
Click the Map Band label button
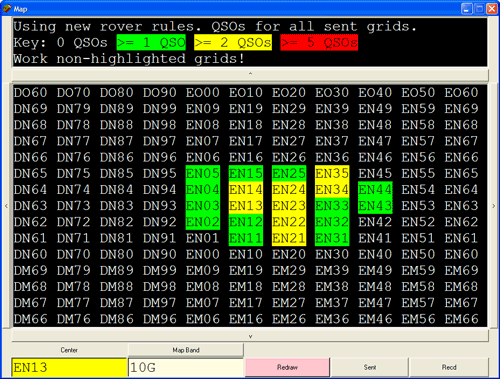pyautogui.click(x=186, y=350)
